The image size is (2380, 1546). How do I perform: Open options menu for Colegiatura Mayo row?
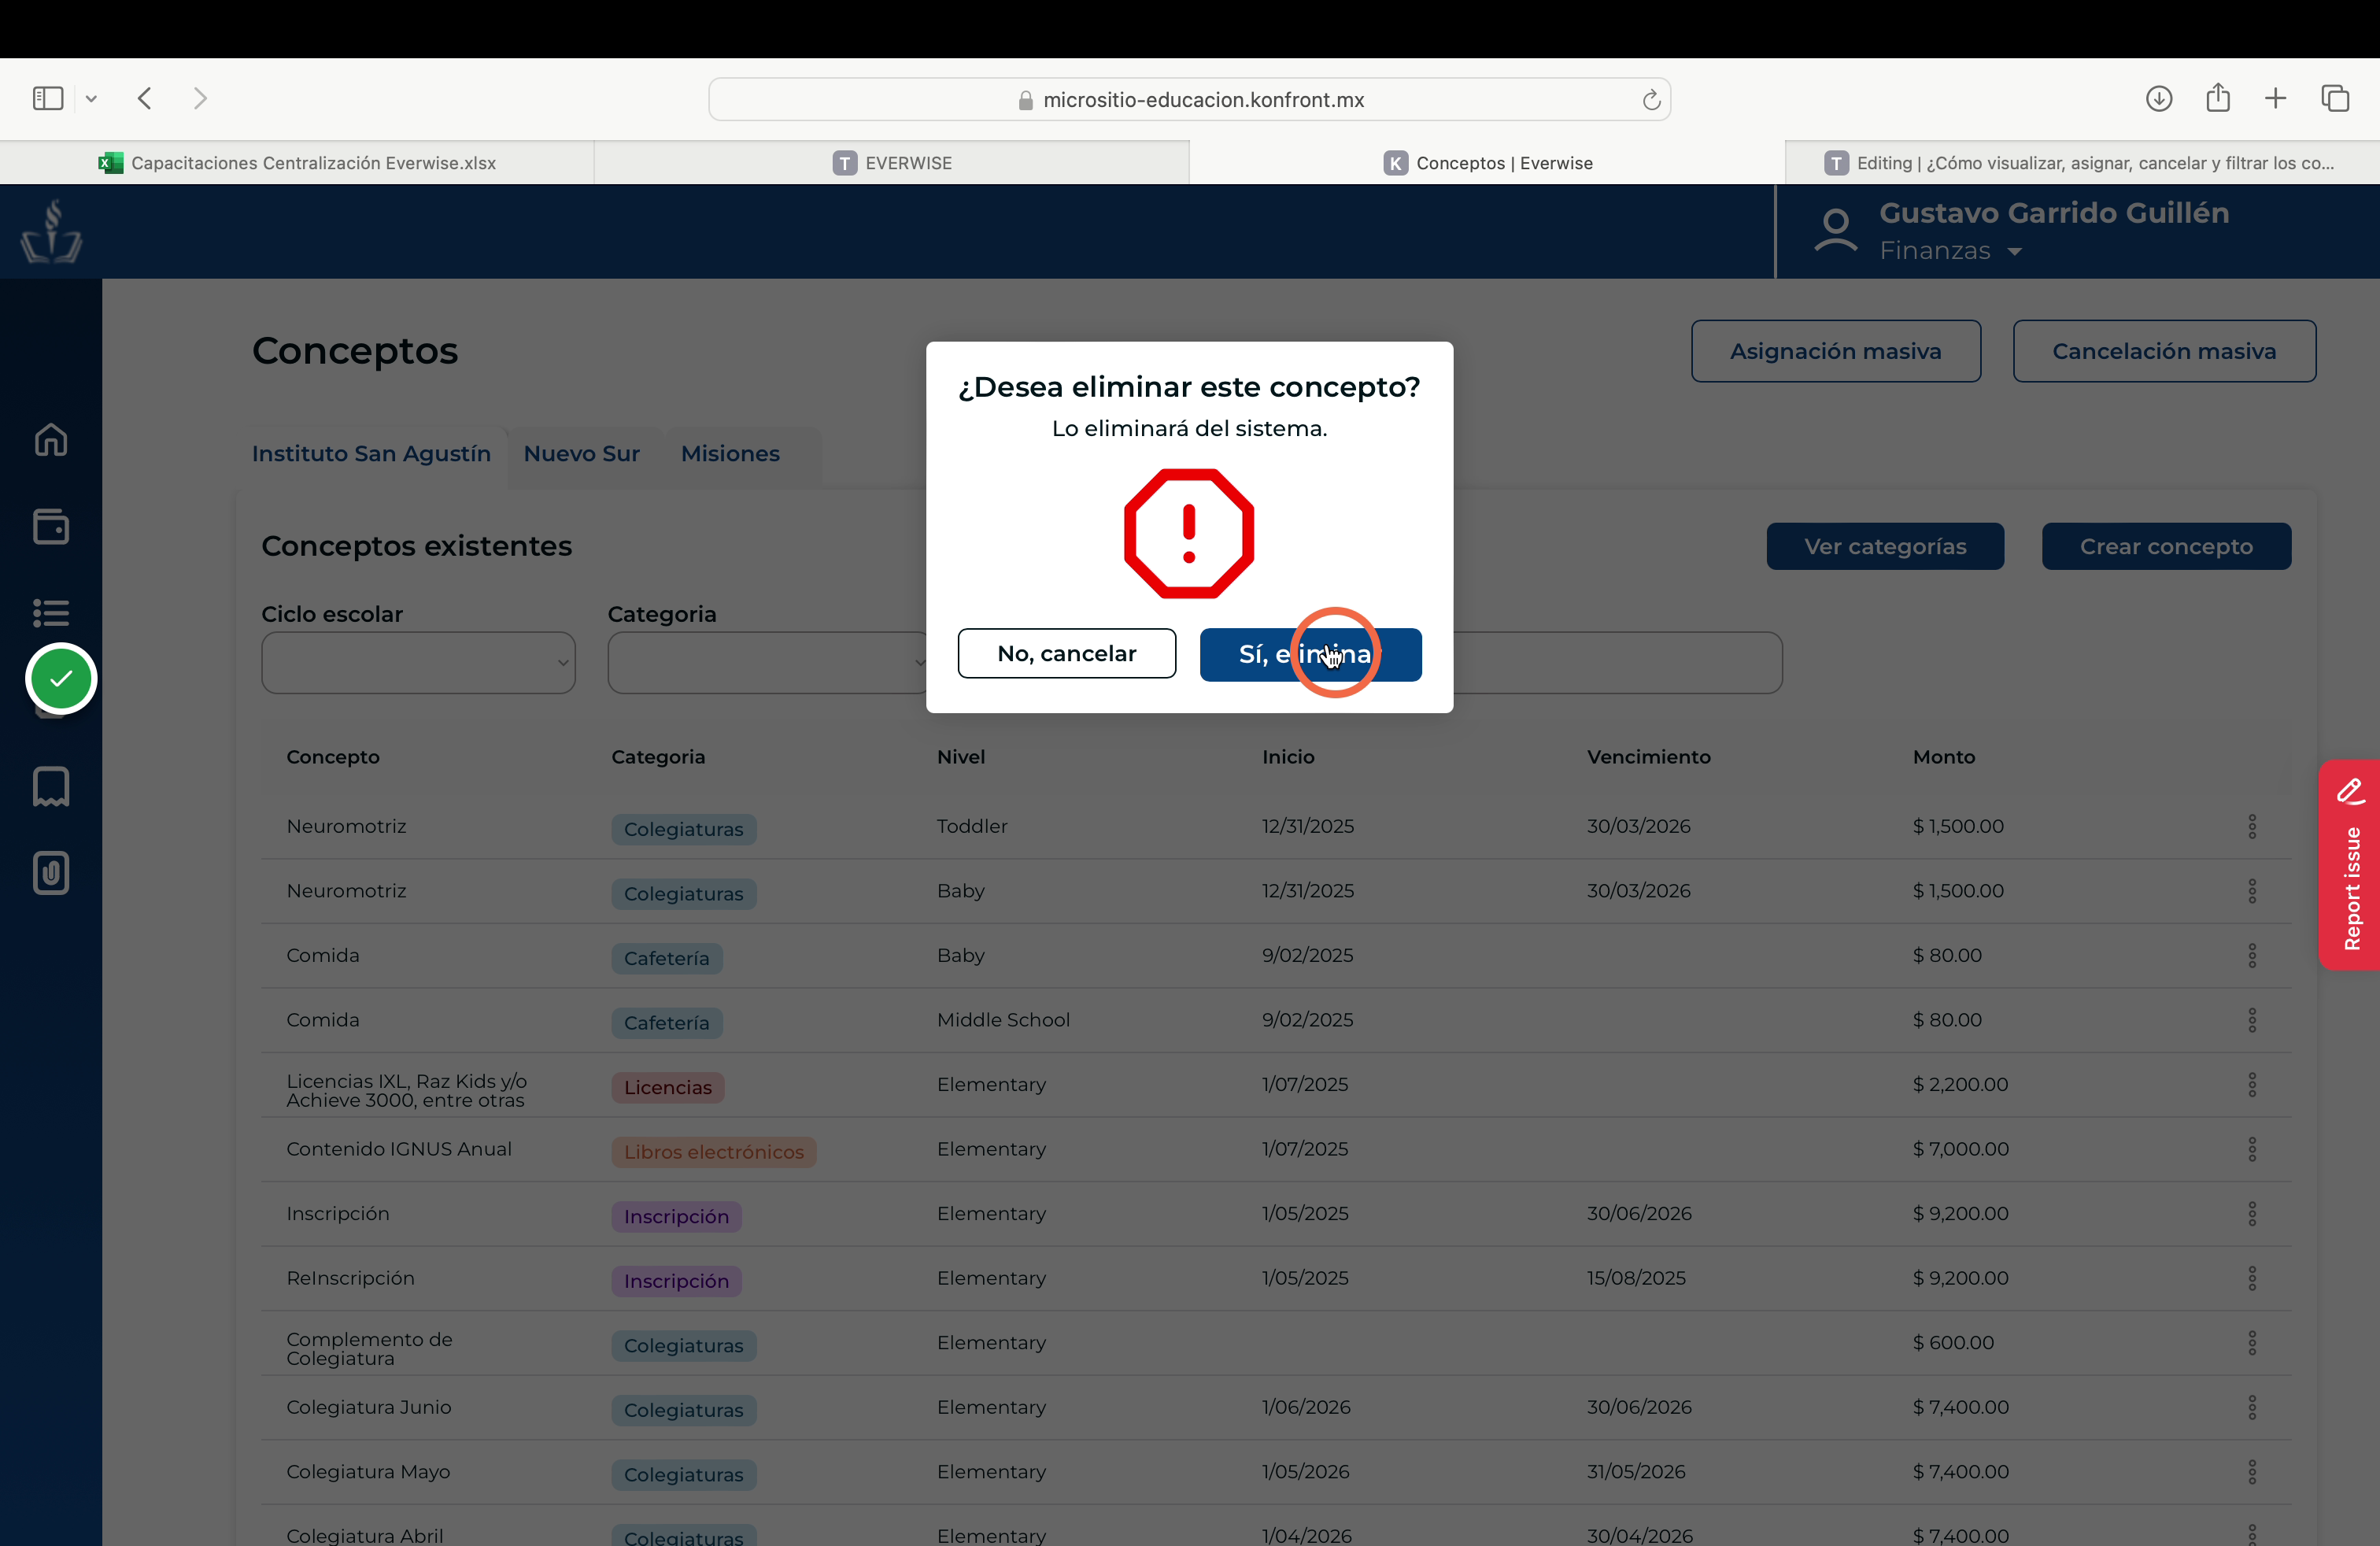(2252, 1471)
